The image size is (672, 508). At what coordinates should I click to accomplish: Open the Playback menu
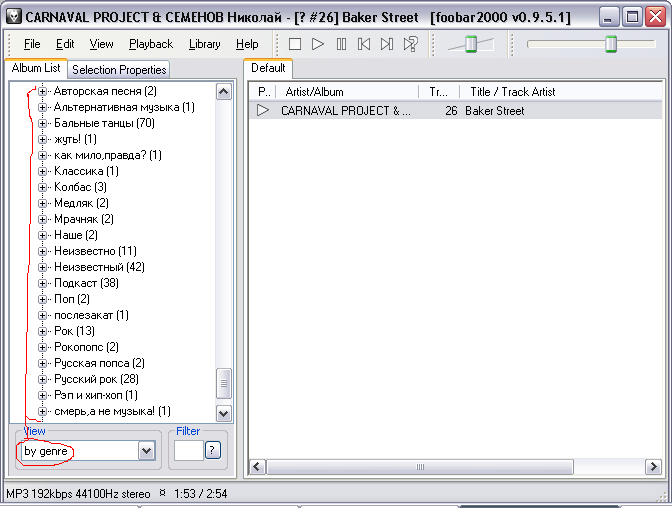point(151,44)
